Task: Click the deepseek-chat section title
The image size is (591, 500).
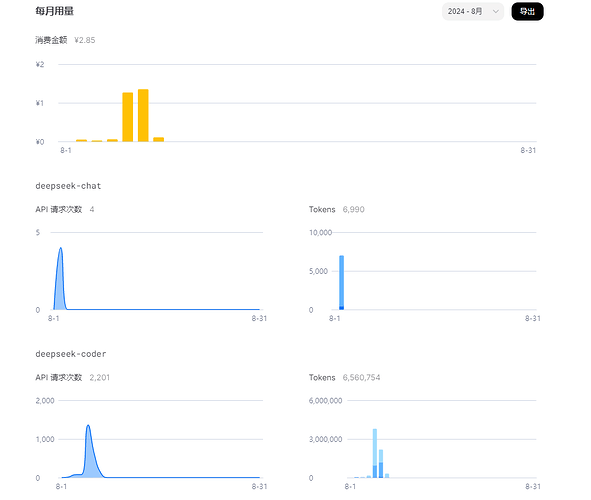Action: click(x=68, y=186)
